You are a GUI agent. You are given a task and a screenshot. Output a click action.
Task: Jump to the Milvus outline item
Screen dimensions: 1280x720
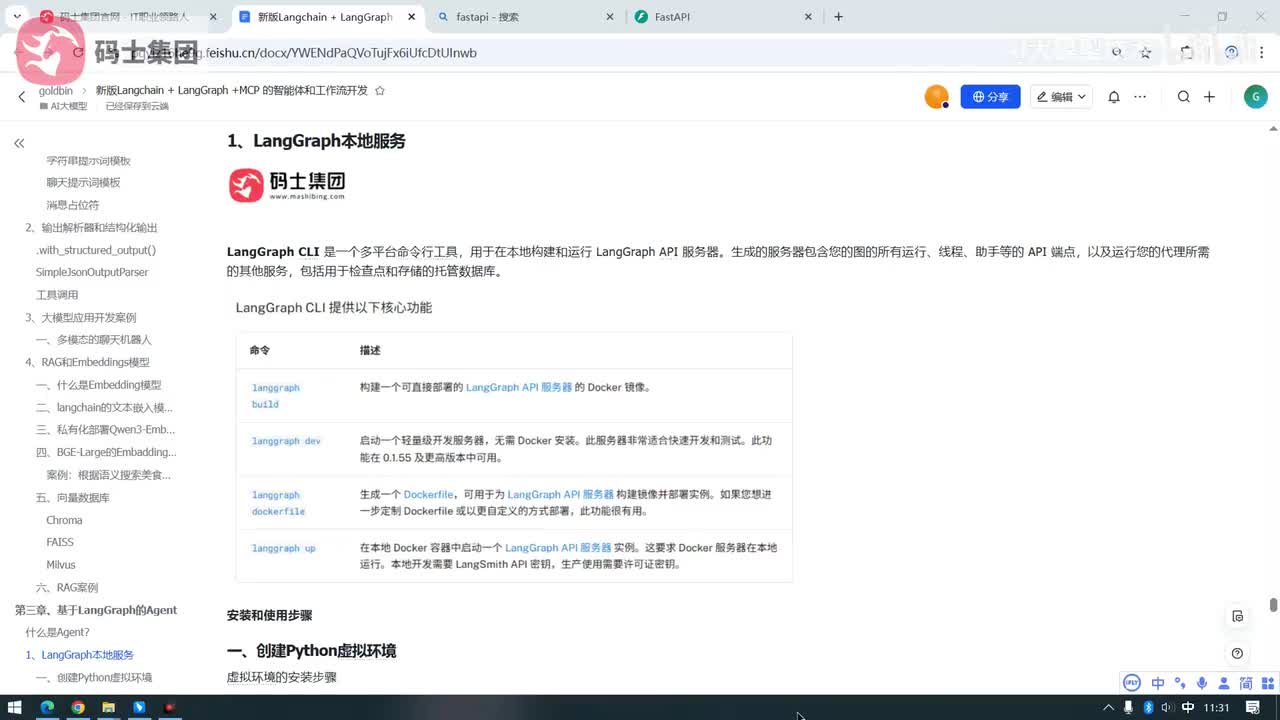[x=61, y=565]
